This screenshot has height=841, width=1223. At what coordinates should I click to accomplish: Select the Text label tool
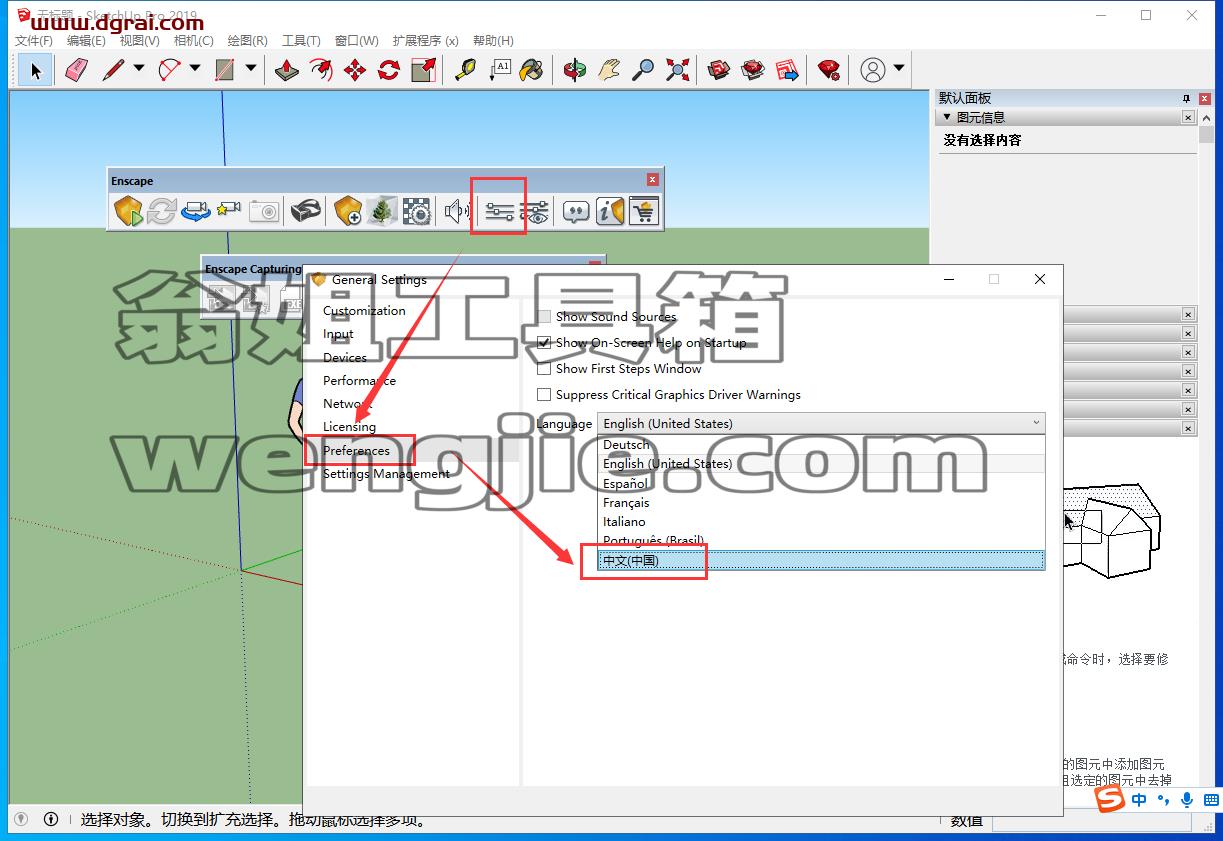(499, 70)
